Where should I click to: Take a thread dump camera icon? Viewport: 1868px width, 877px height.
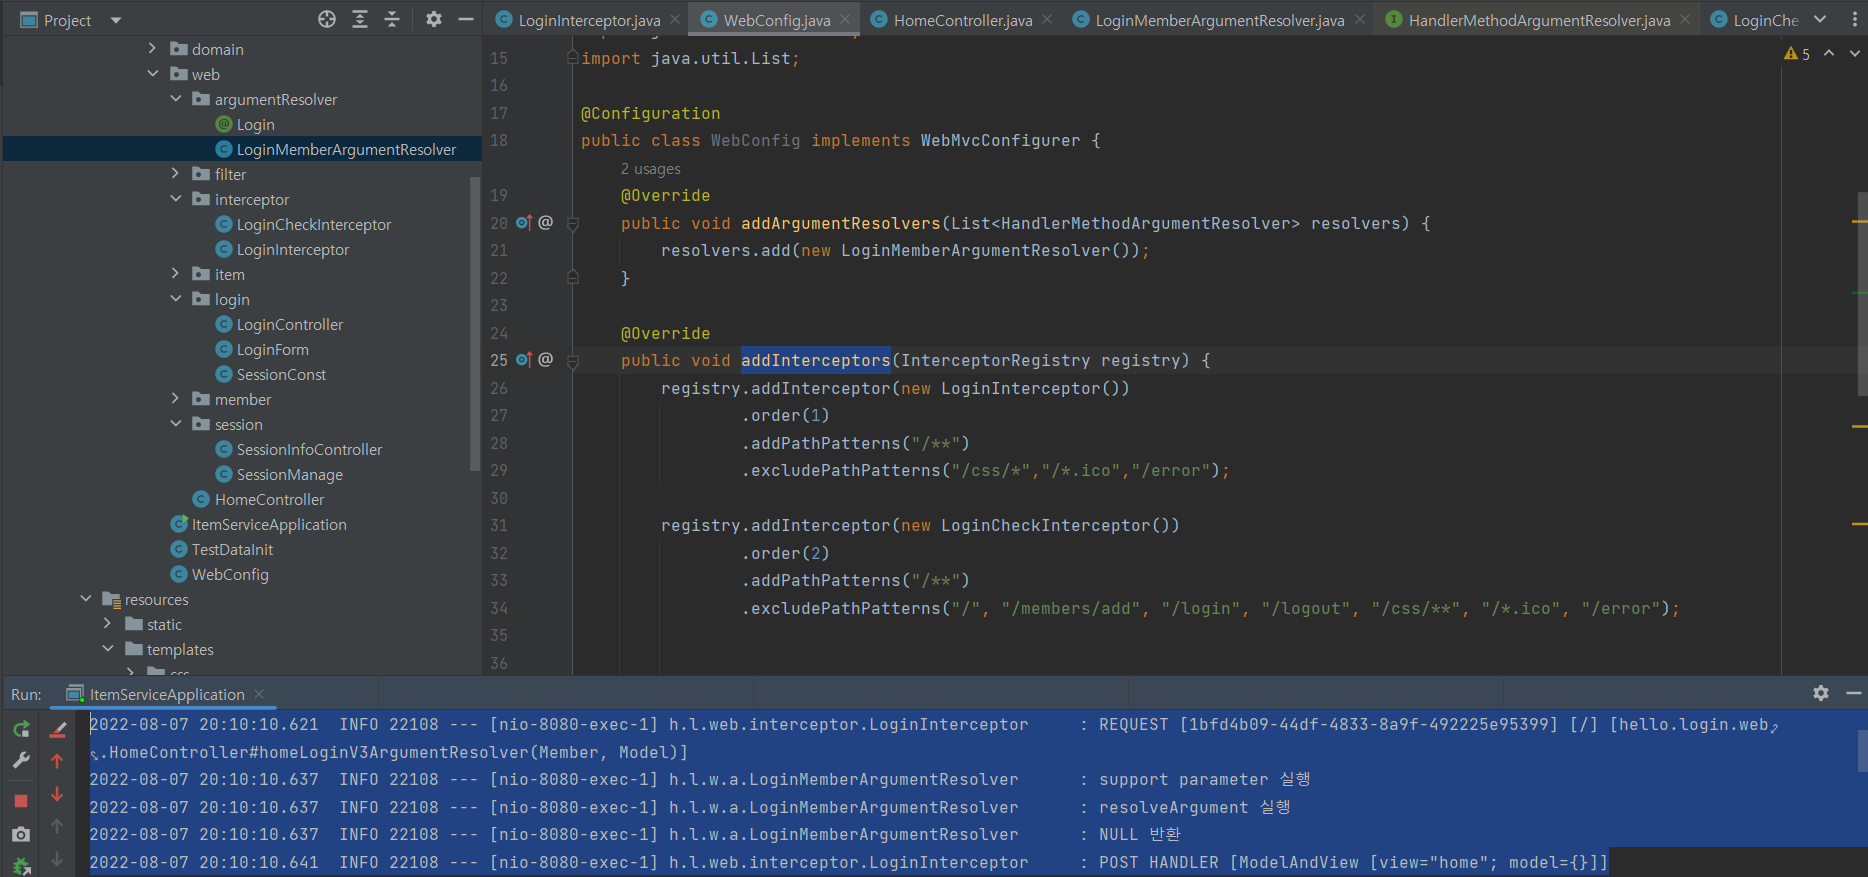(21, 834)
